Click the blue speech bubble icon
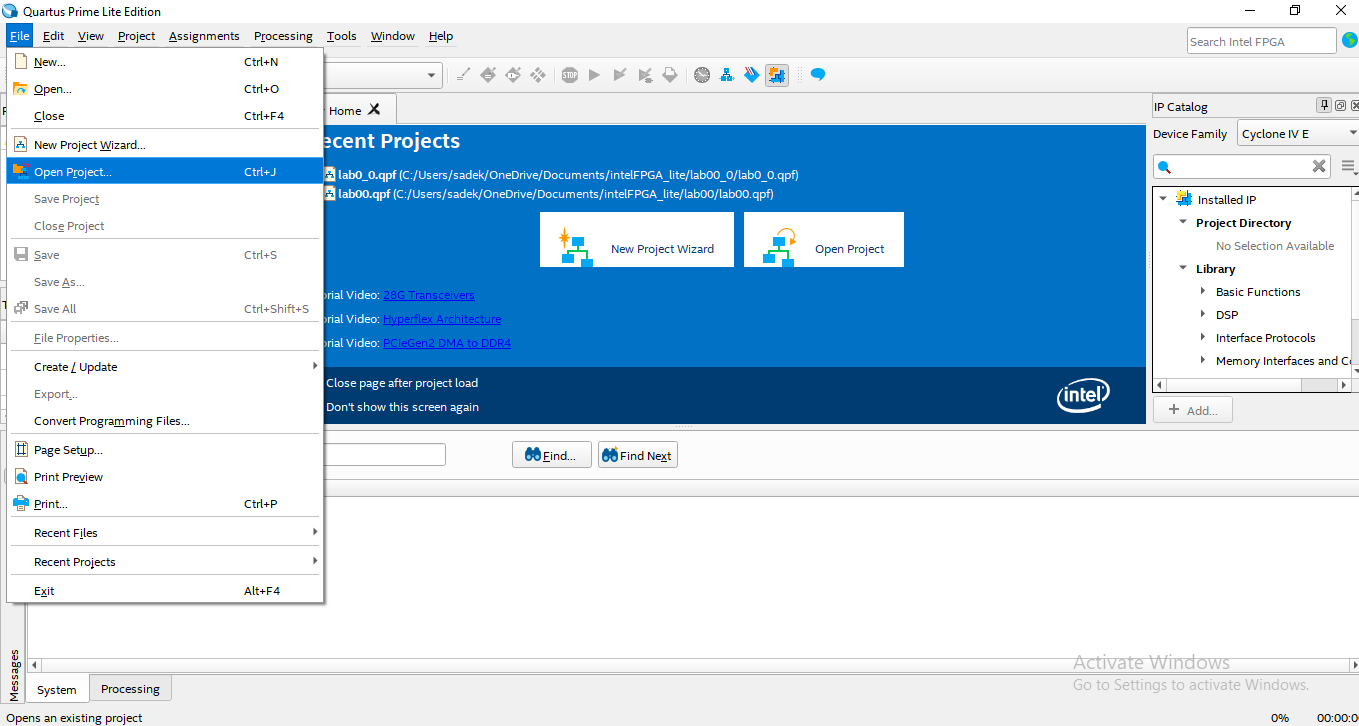The width and height of the screenshot is (1359, 726). click(x=818, y=75)
